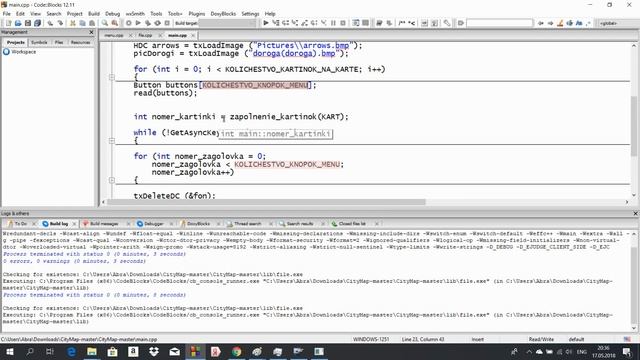Screen dimensions: 640x360
Task: Open the Build menu
Action: [x=94, y=13]
